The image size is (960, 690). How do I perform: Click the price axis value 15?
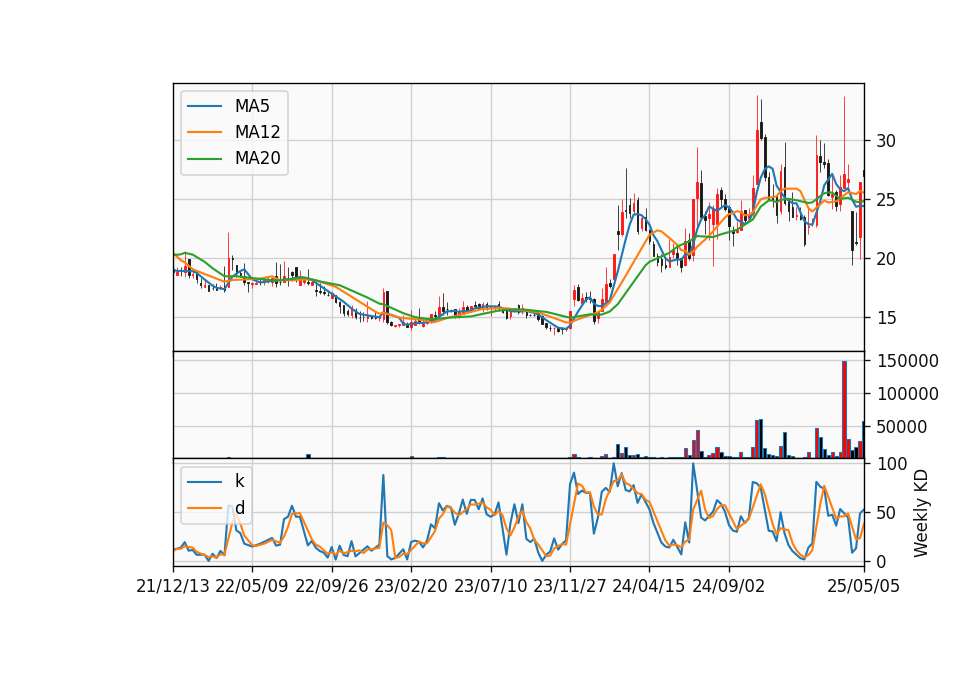point(885,318)
